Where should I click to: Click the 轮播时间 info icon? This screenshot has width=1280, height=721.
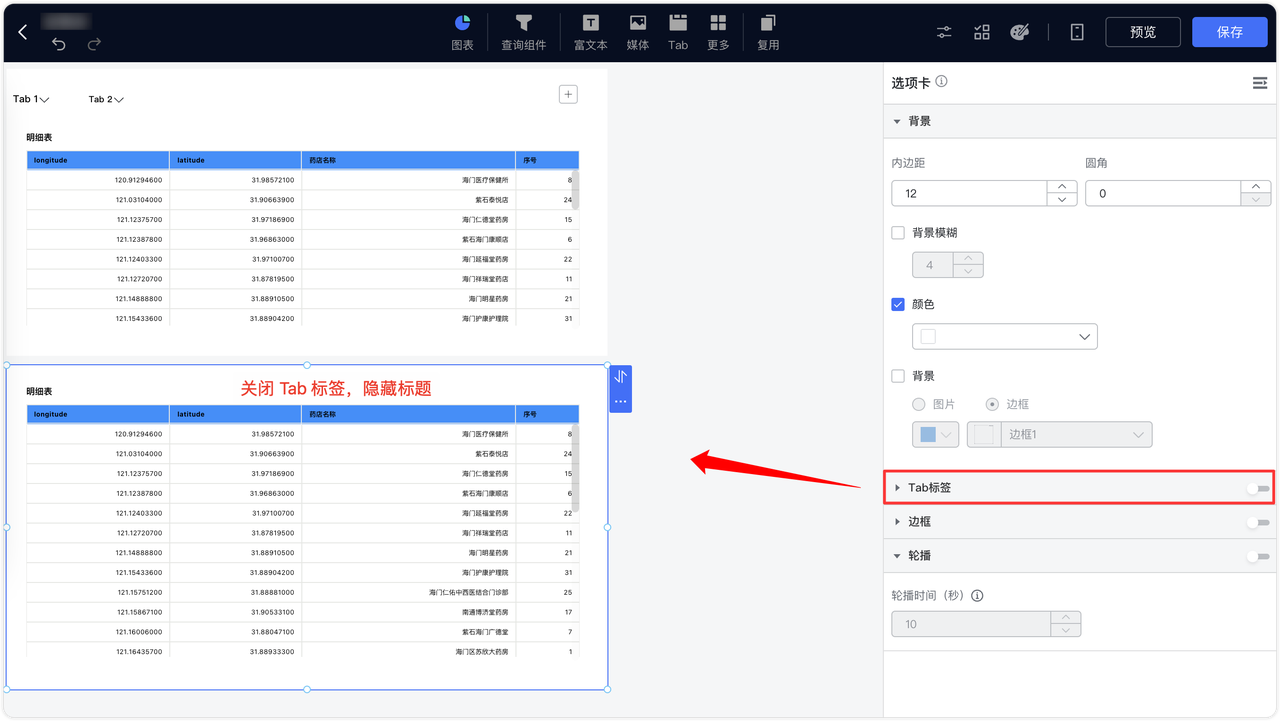977,595
